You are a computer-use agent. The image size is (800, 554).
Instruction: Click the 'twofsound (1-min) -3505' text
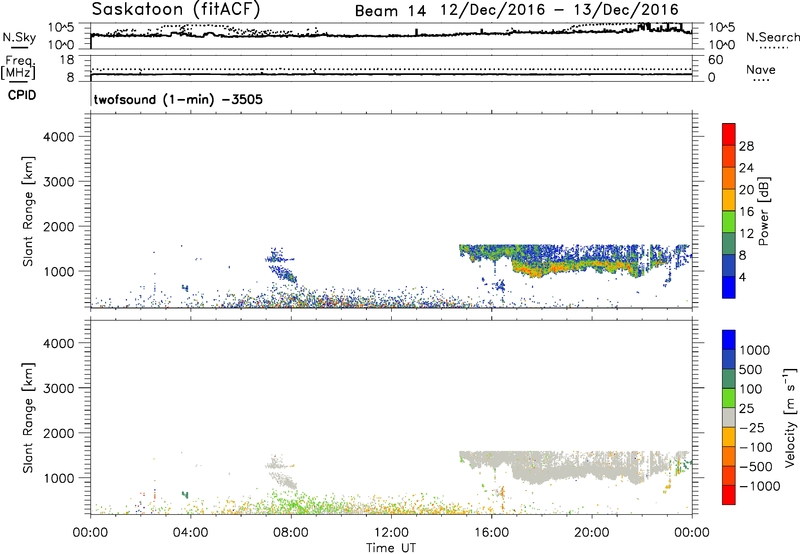pos(178,99)
